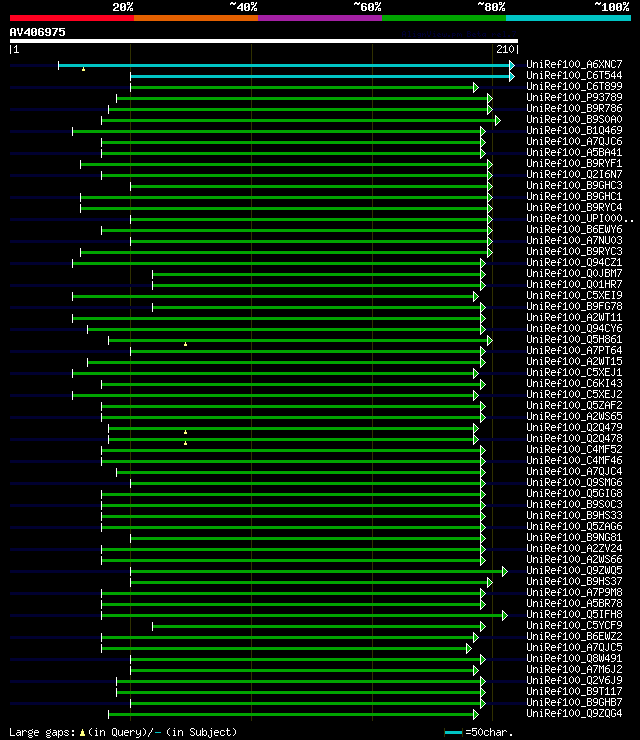
Task: Click the cyan alignment bar for A6XNC7
Action: point(284,65)
